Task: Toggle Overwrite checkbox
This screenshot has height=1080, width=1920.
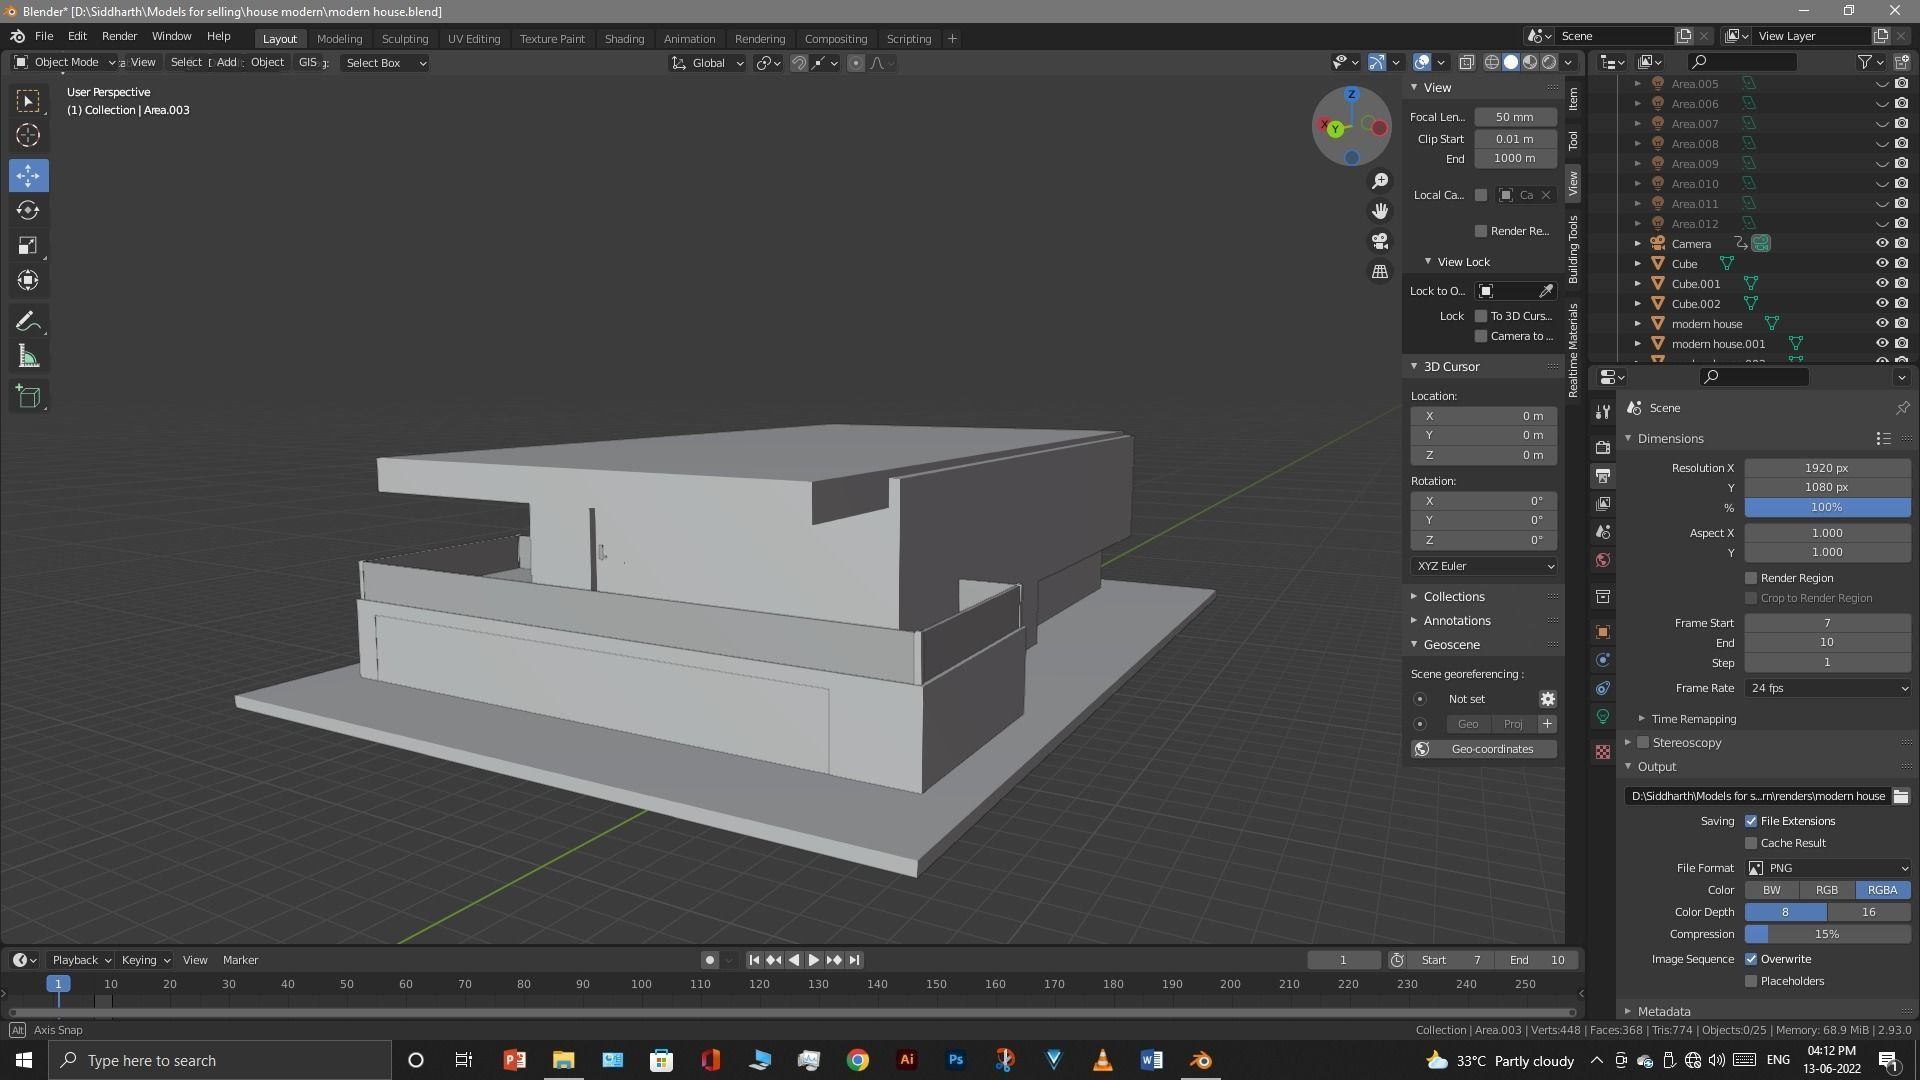Action: pos(1751,959)
